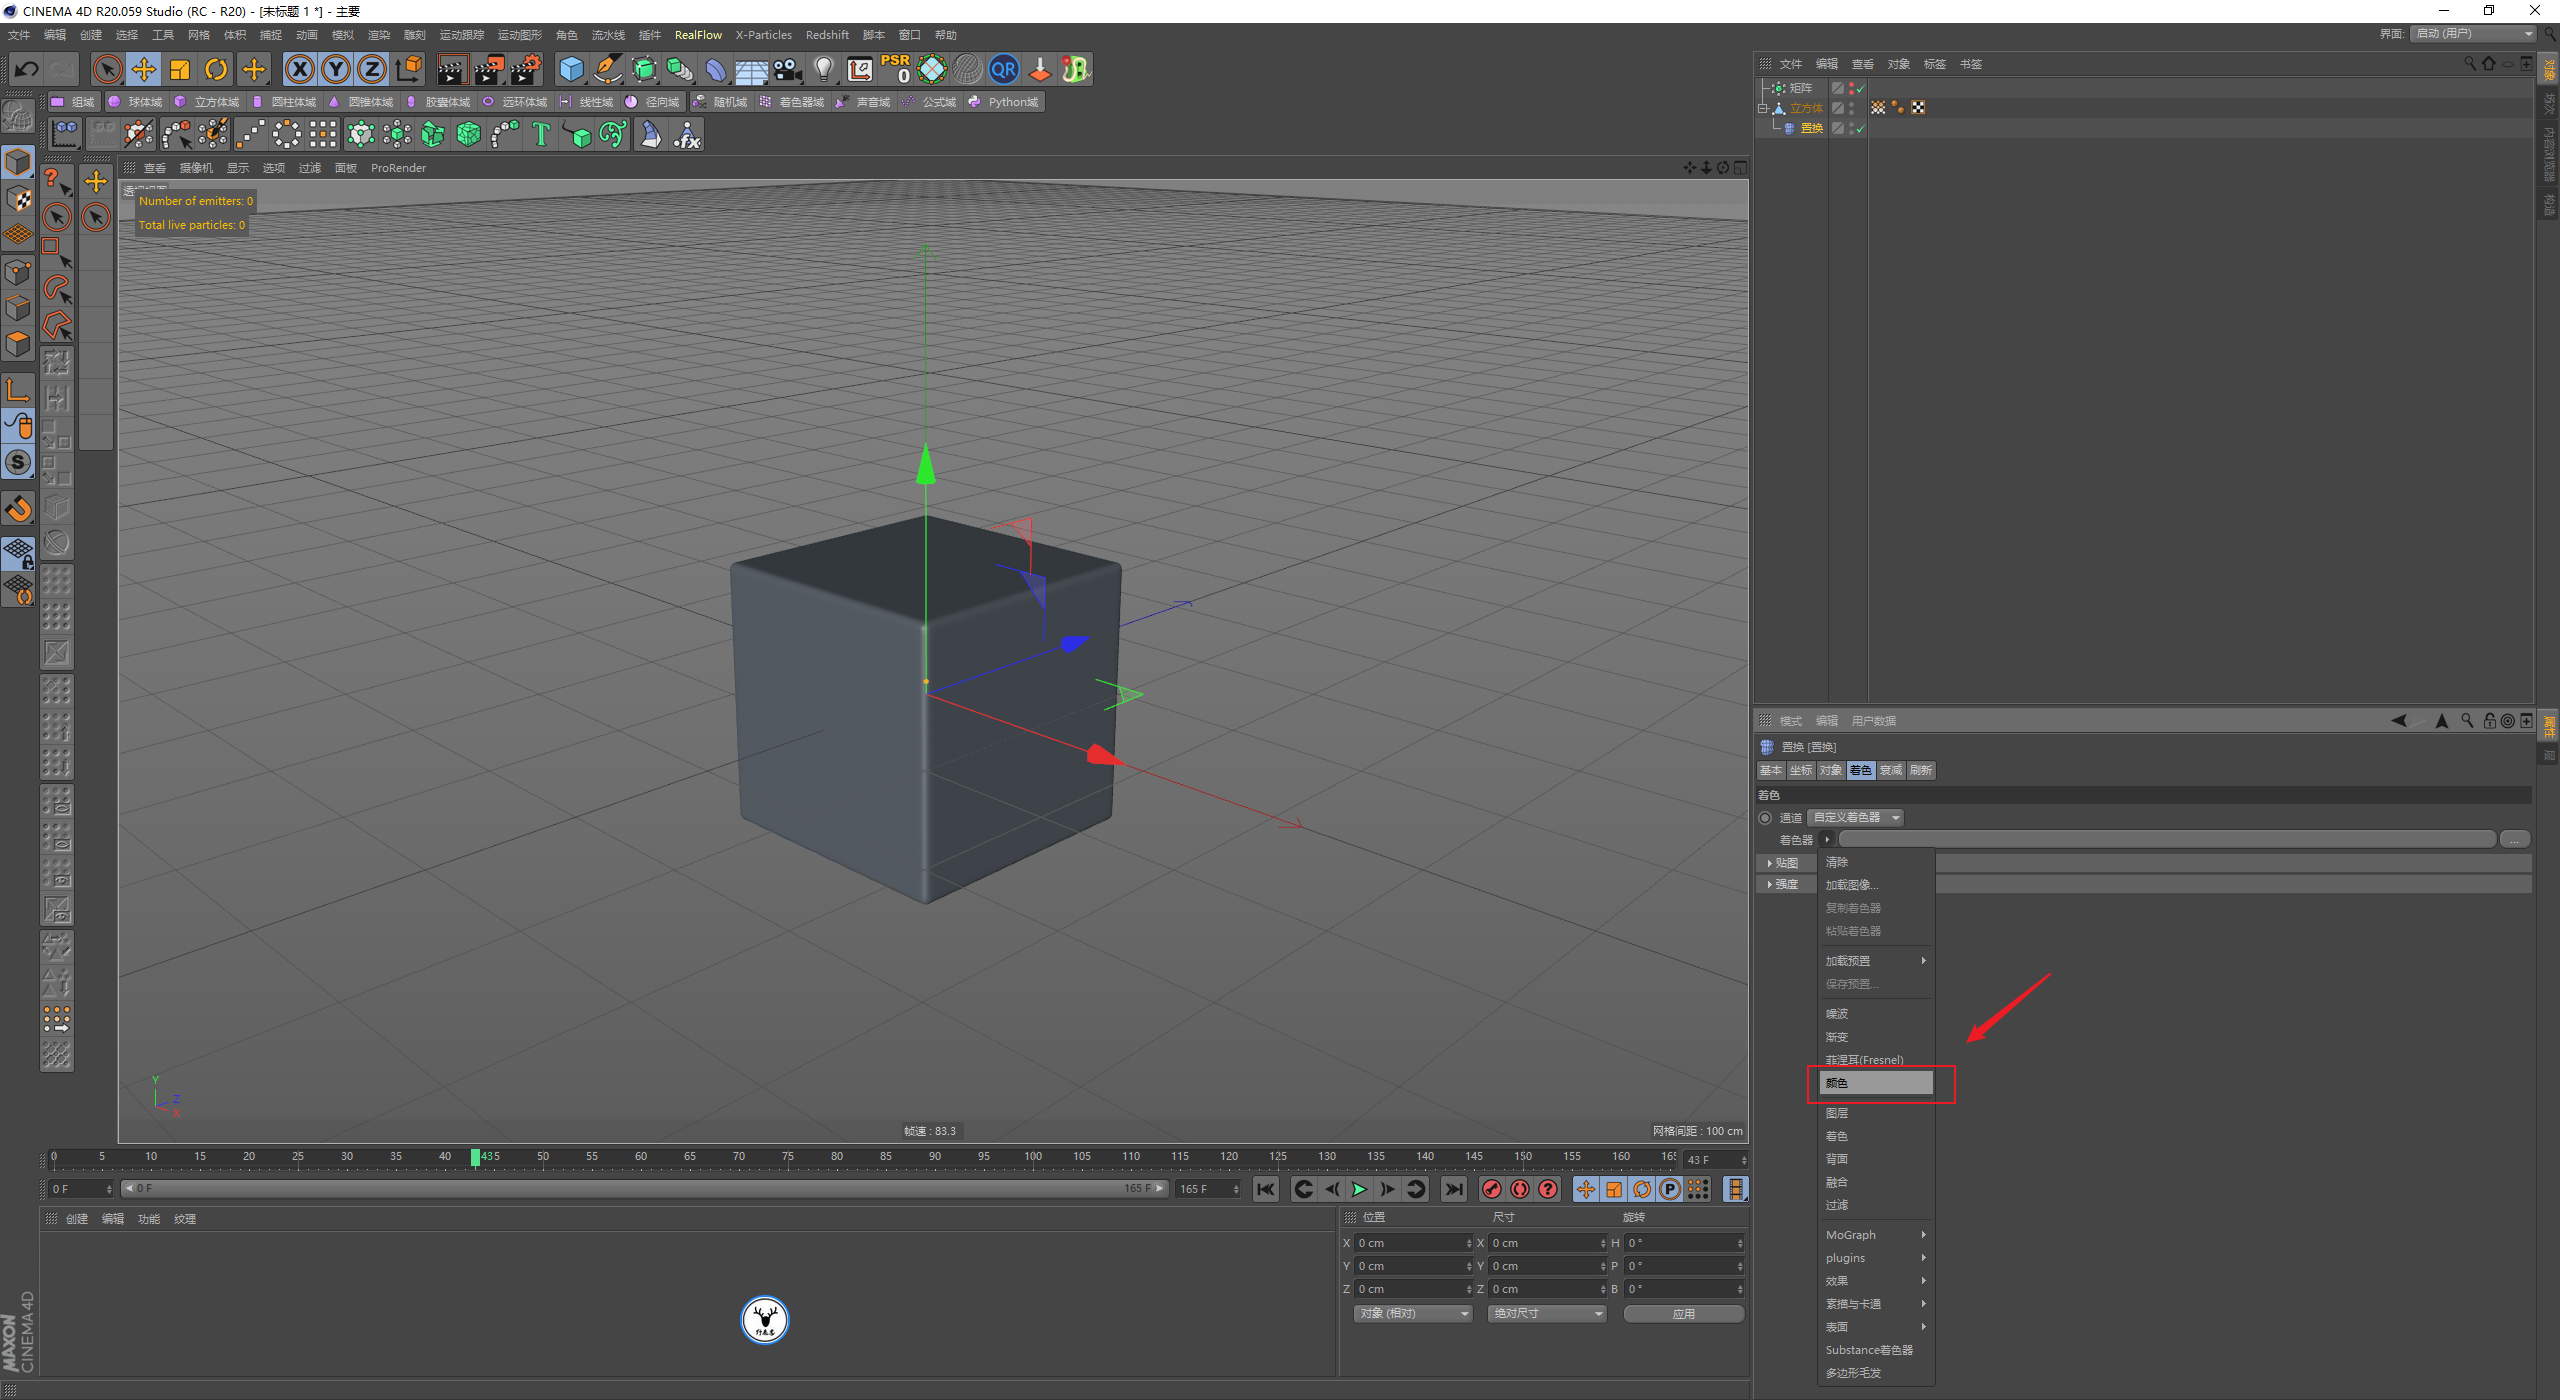Click the shader browse '...' button
Viewport: 2560px width, 1400px height.
coord(2514,840)
